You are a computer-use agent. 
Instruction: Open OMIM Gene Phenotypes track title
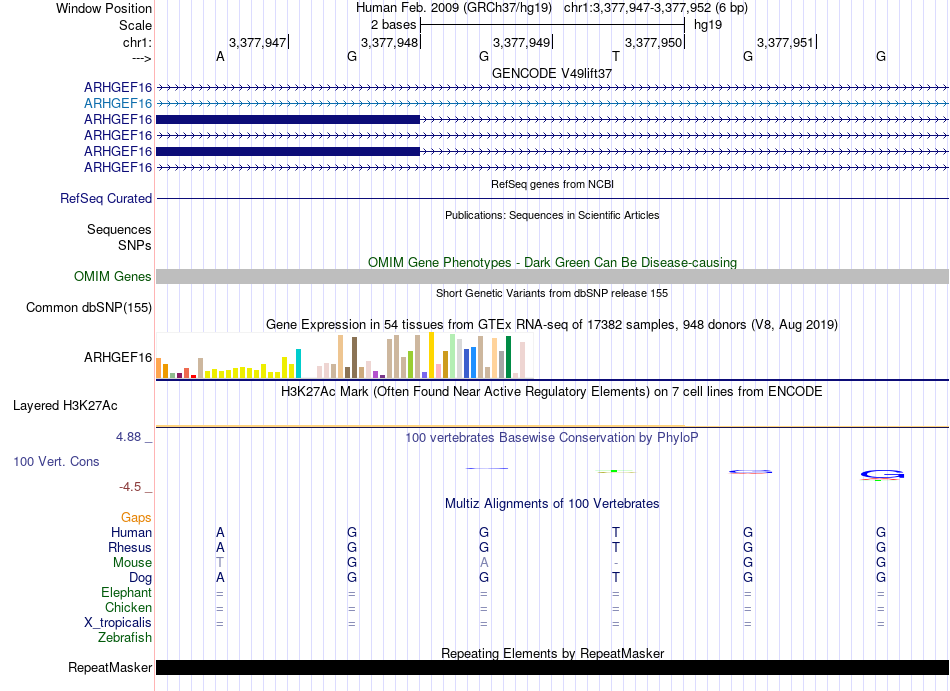552,262
